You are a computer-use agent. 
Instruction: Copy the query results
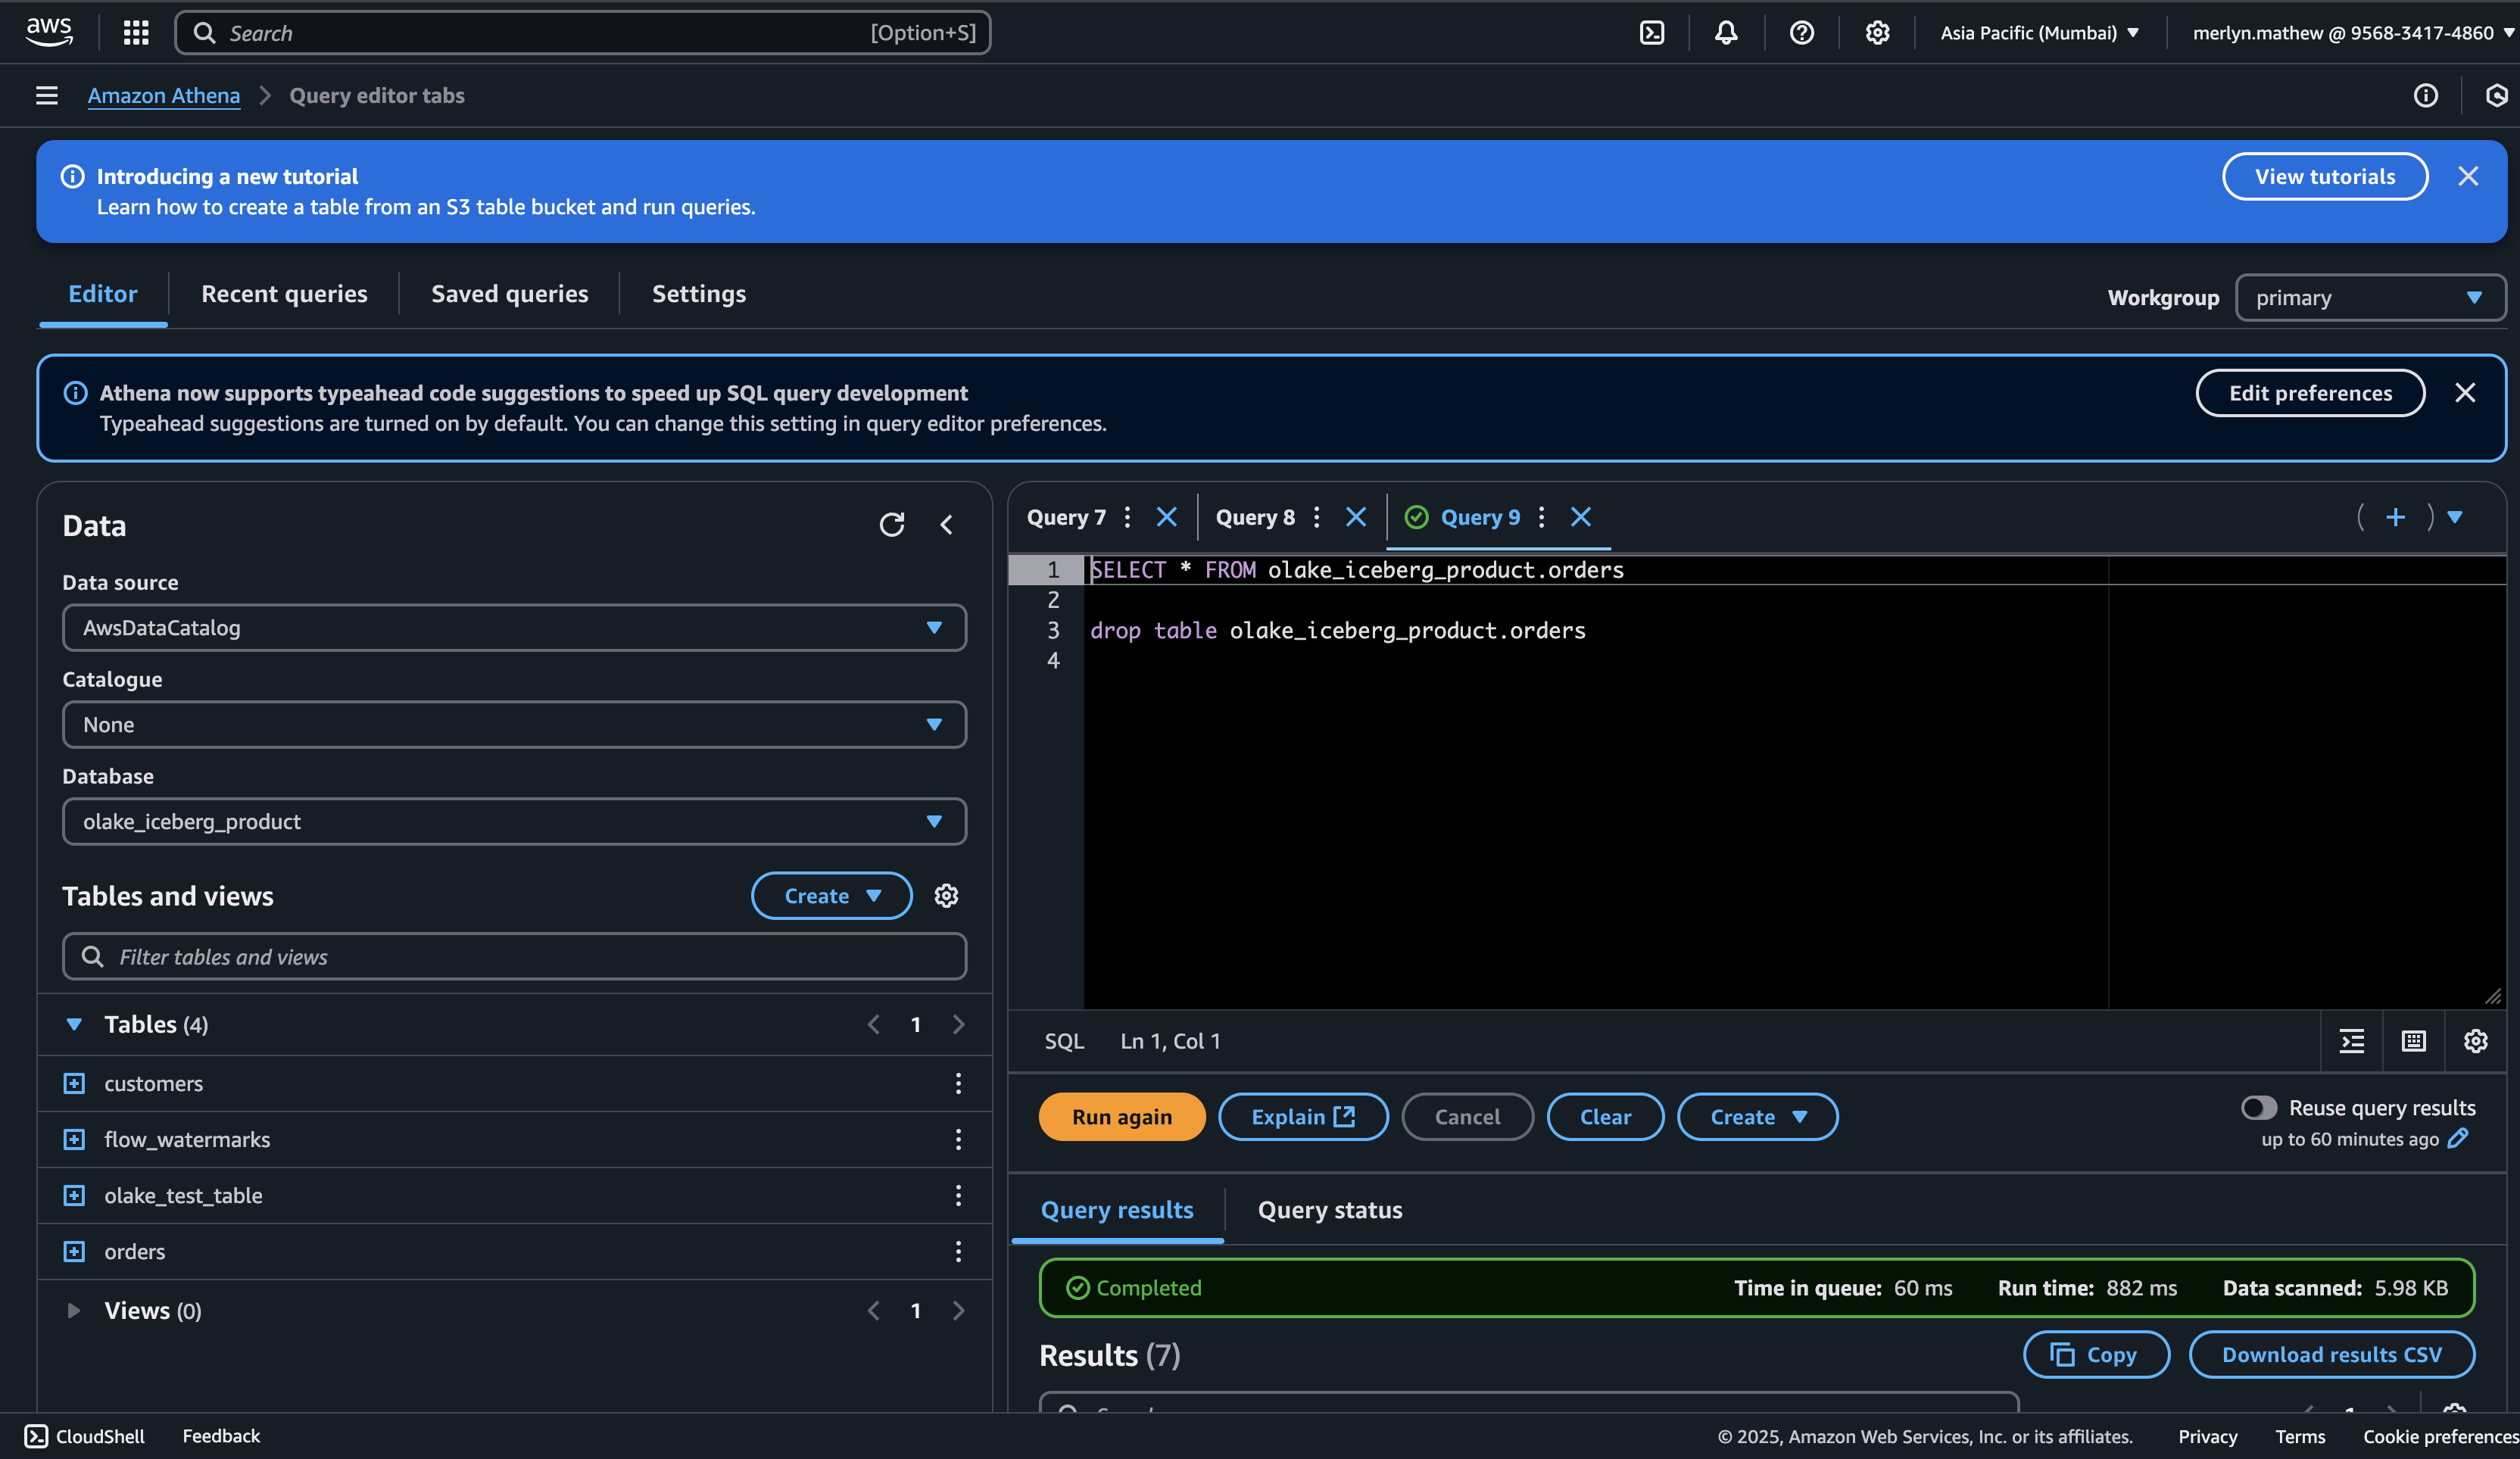[2096, 1355]
